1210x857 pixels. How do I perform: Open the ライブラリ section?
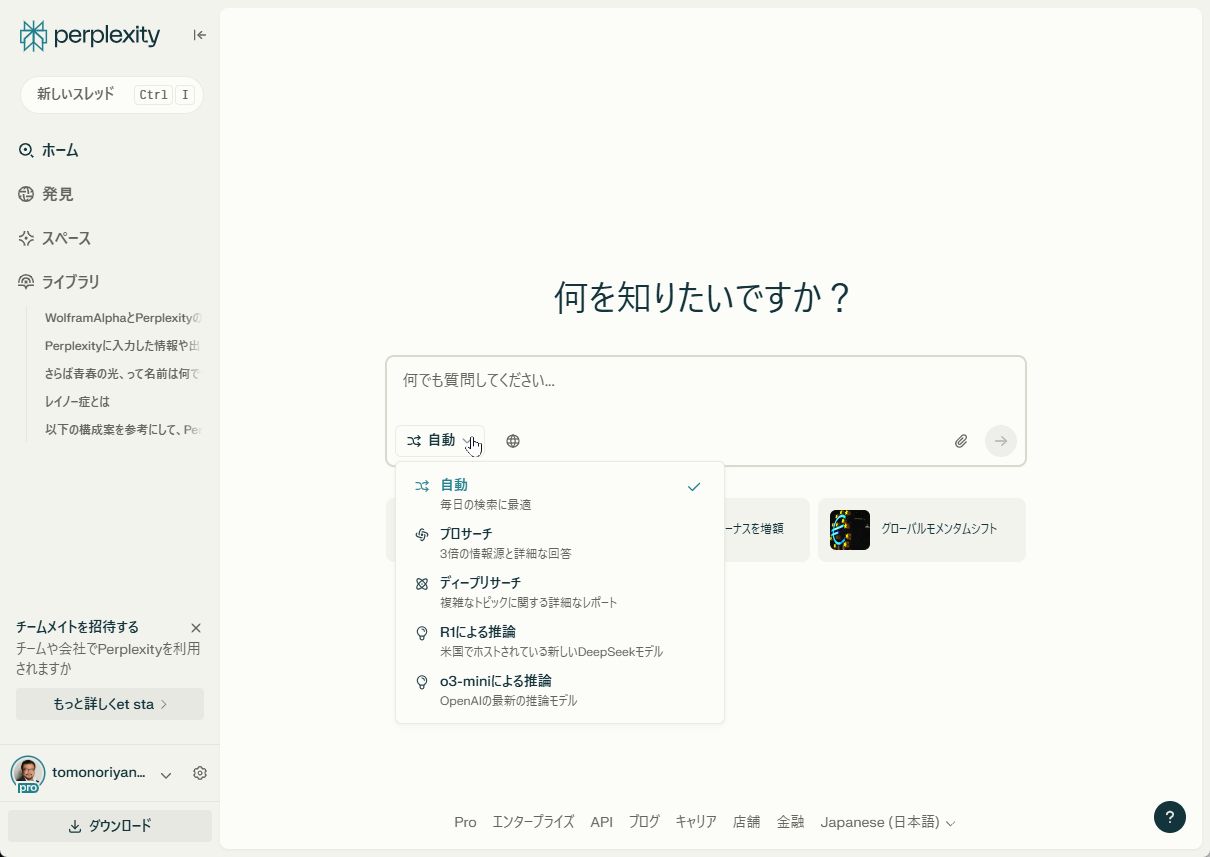pos(70,281)
